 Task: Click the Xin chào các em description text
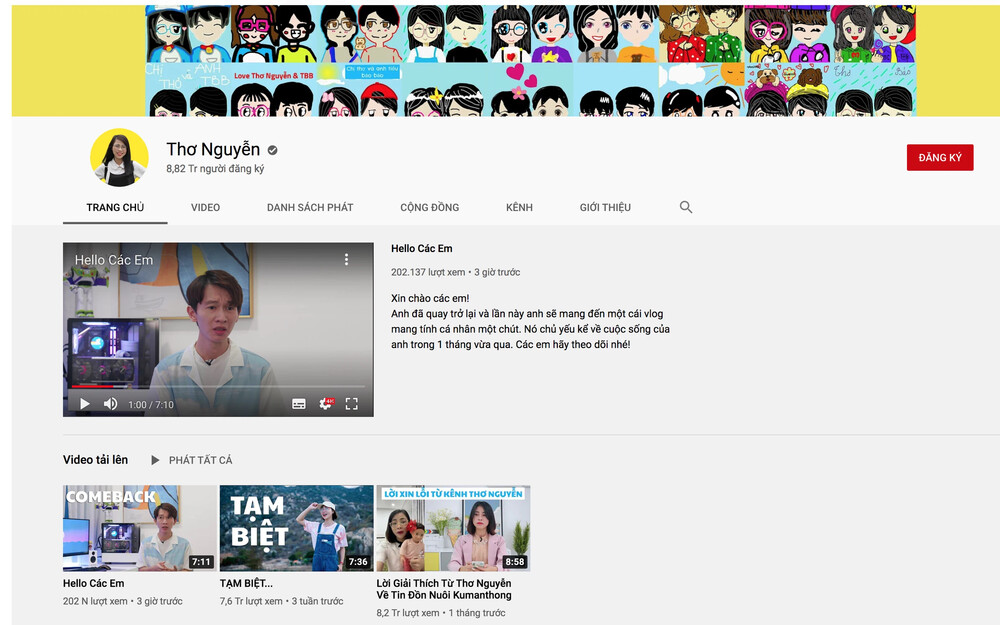pos(430,298)
